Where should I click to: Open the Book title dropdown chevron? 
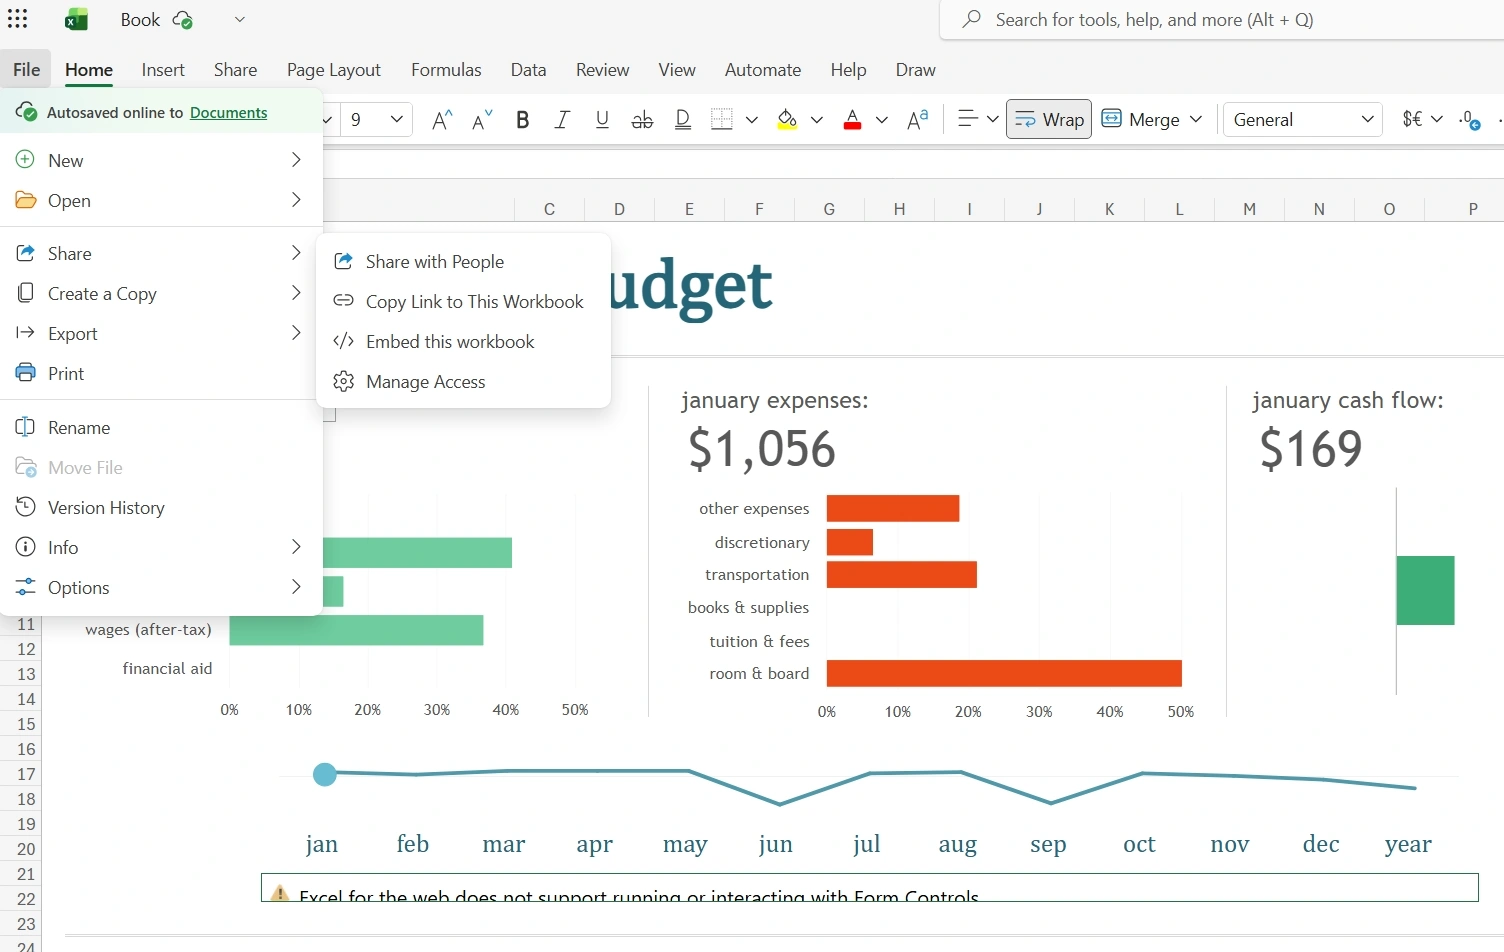coord(240,19)
